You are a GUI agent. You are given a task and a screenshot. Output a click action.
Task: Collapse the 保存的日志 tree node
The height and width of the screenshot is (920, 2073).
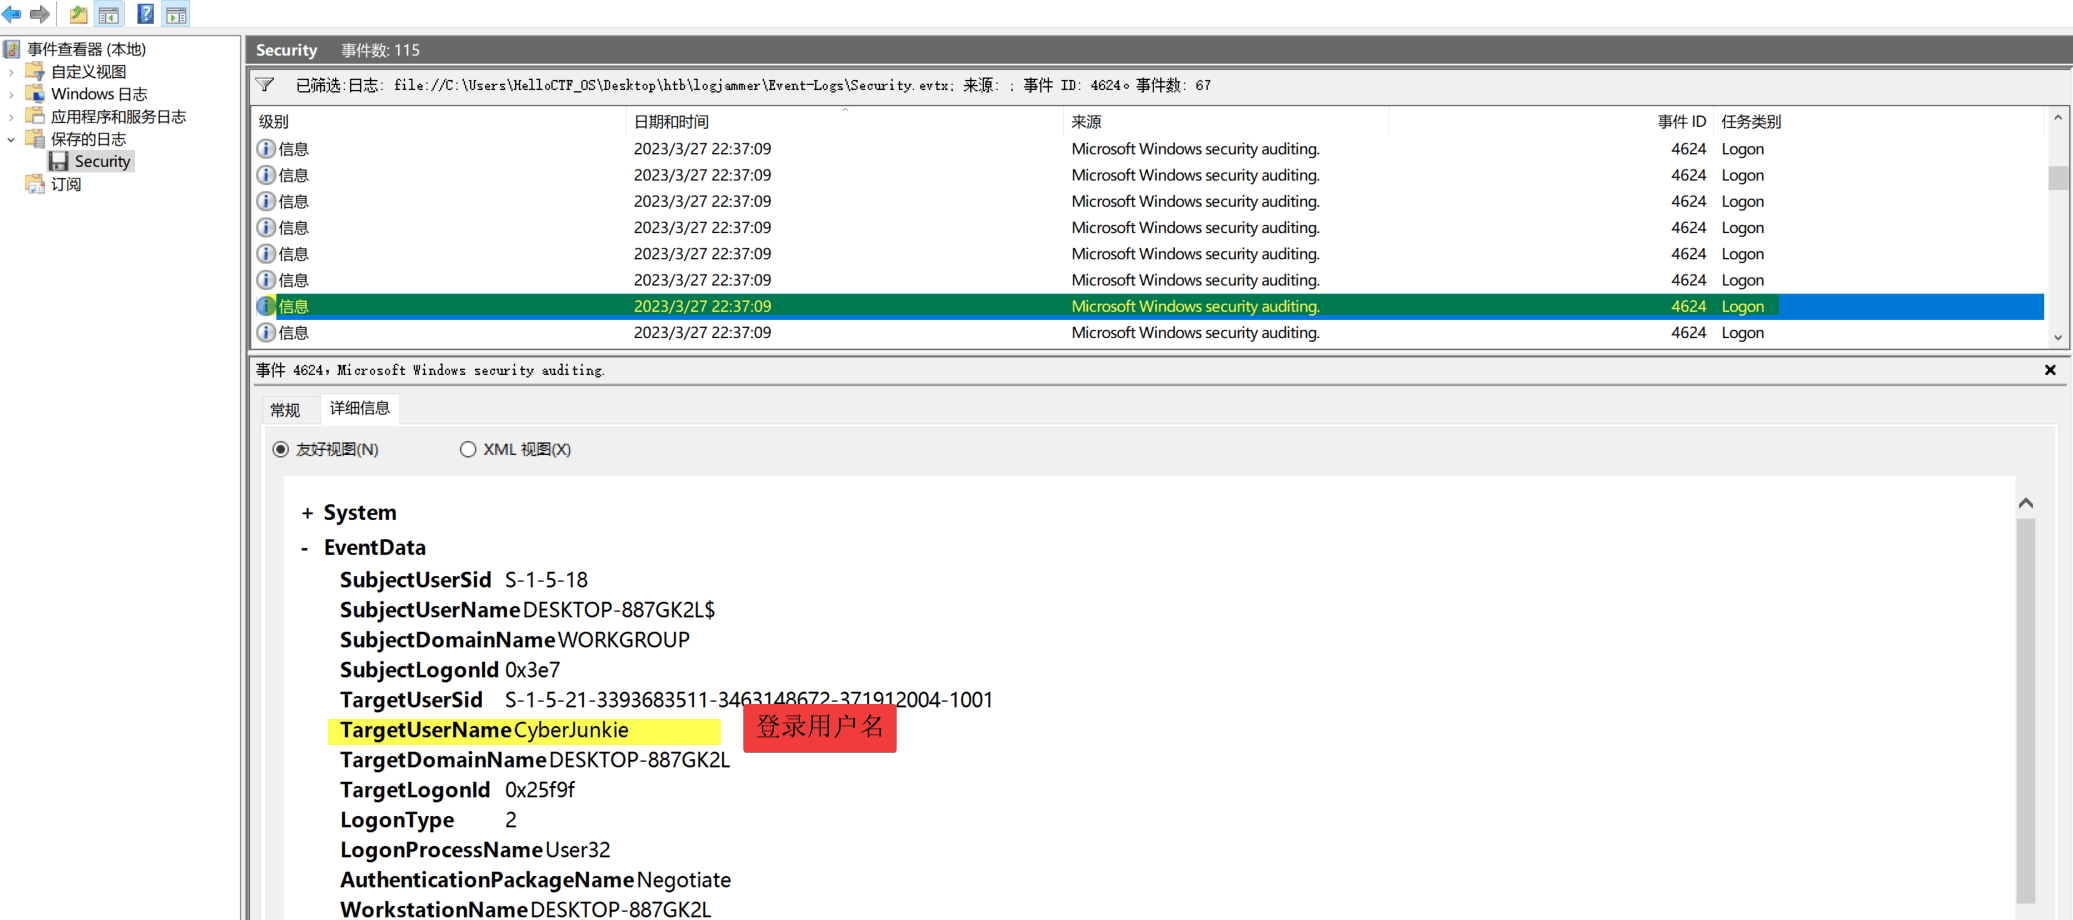(11, 139)
